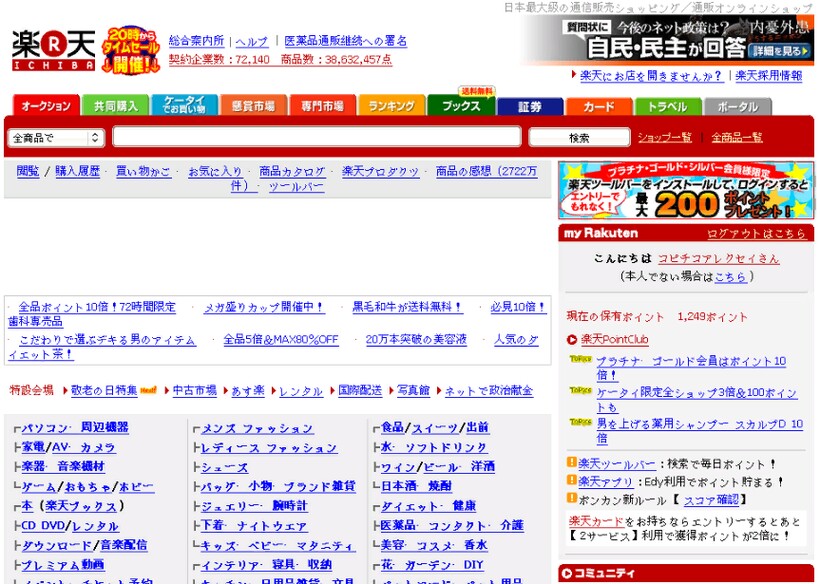
Task: Switch to the 懸賞市場 tab
Action: point(254,106)
